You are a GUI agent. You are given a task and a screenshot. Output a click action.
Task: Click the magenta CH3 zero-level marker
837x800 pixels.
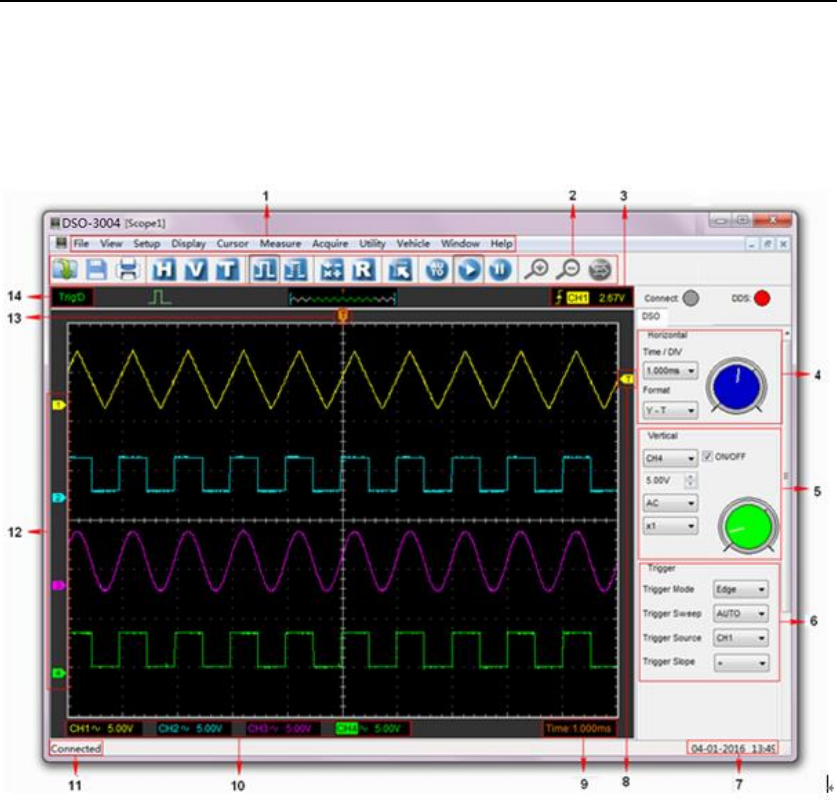[59, 585]
